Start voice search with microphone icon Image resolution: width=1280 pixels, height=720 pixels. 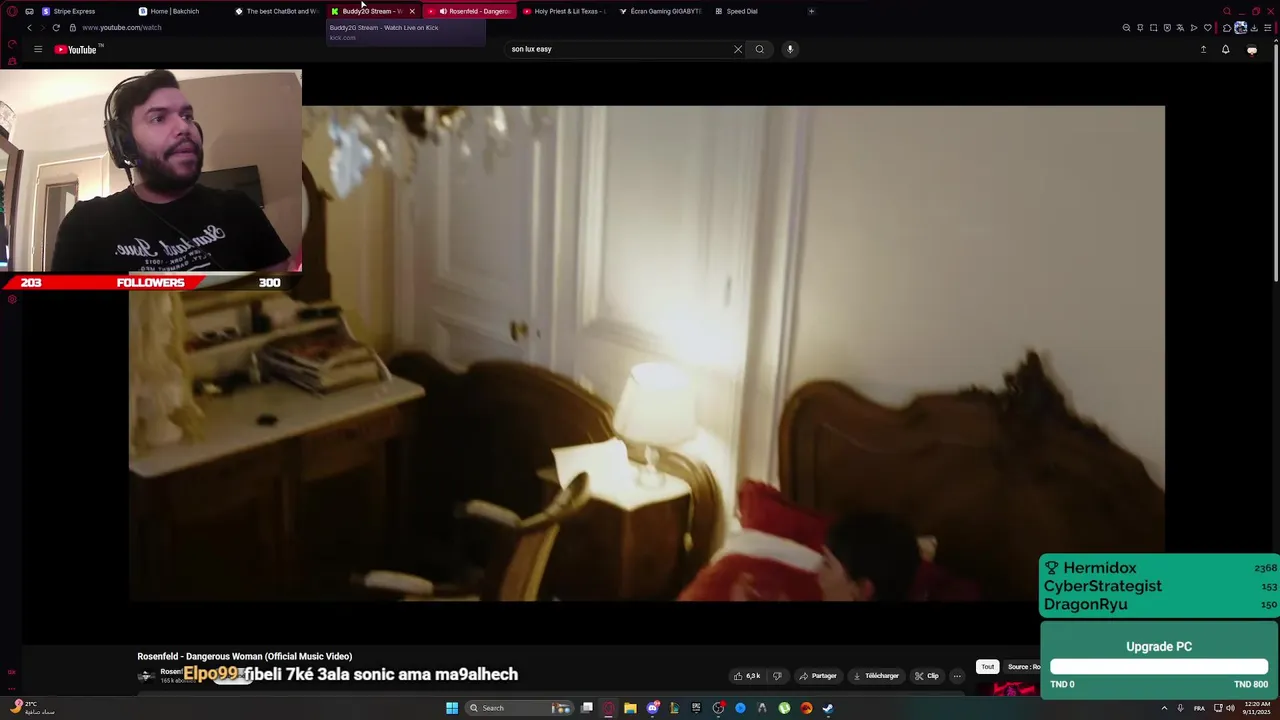click(x=790, y=49)
